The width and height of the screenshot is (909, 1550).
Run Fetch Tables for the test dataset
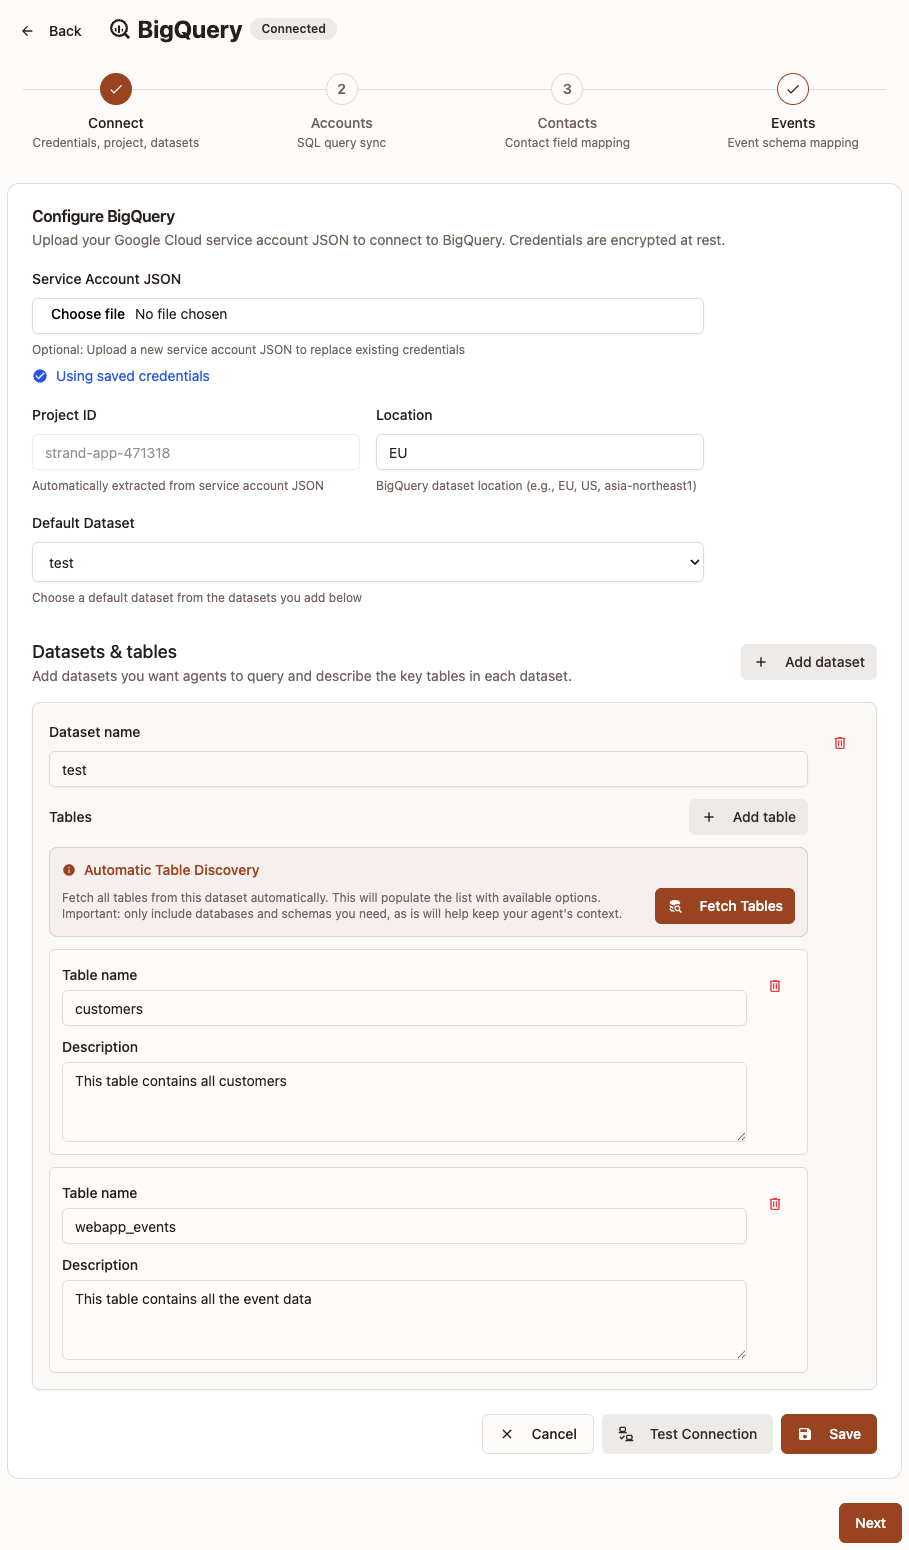(724, 906)
